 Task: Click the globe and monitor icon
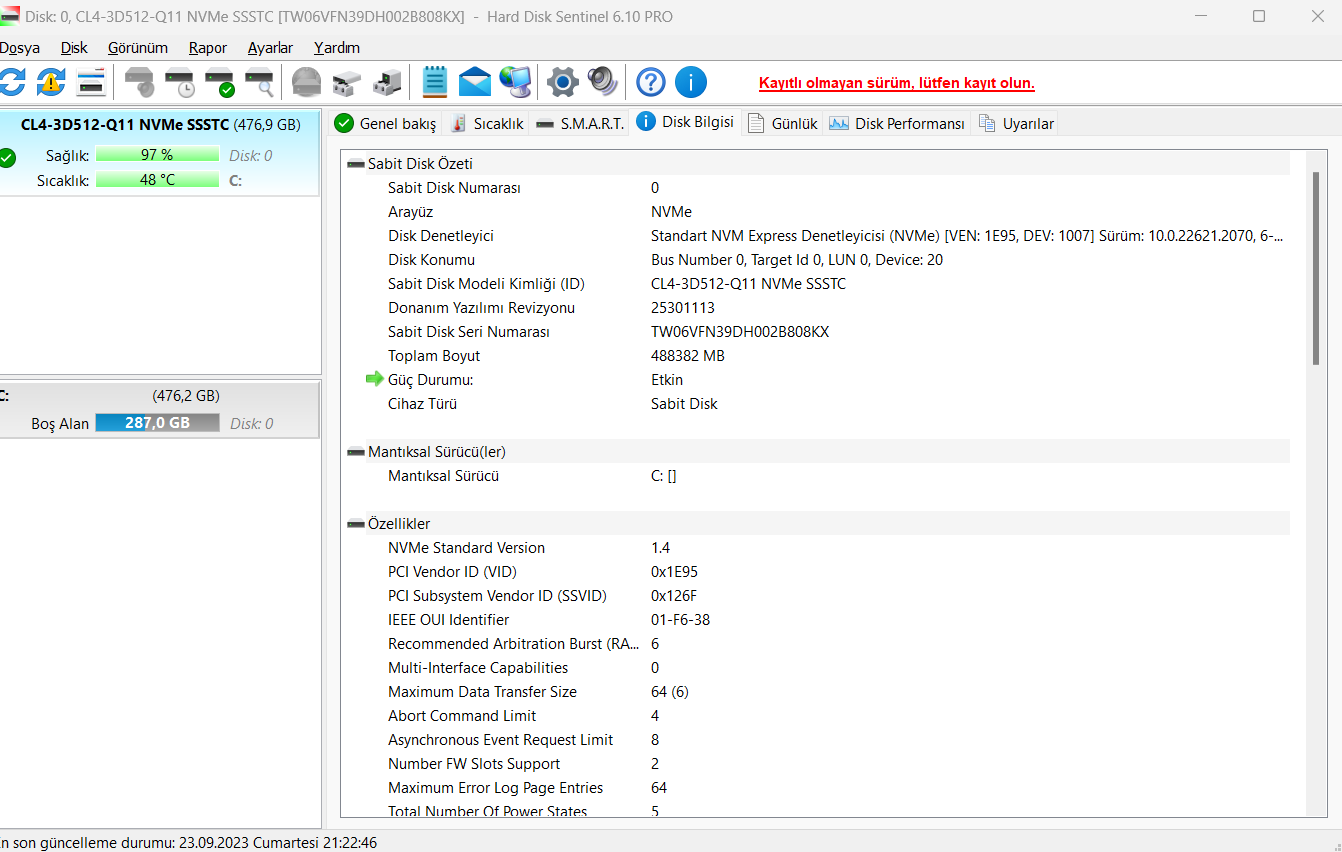515,82
